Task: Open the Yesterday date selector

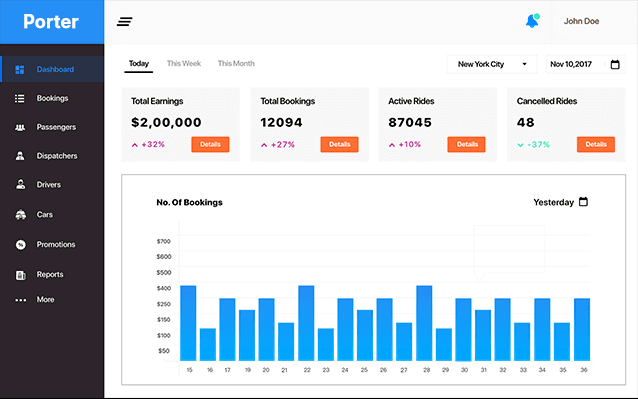Action: [x=561, y=202]
